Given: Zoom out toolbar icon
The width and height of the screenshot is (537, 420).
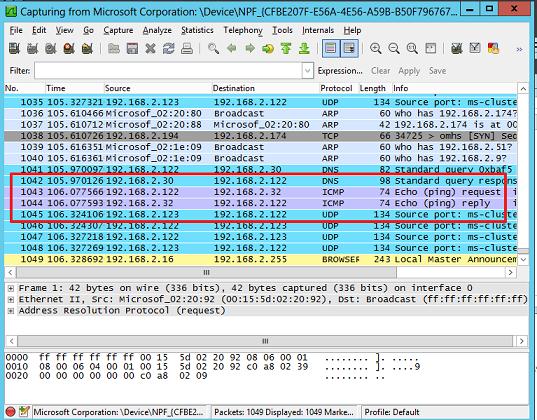Looking at the screenshot, I should (394, 49).
